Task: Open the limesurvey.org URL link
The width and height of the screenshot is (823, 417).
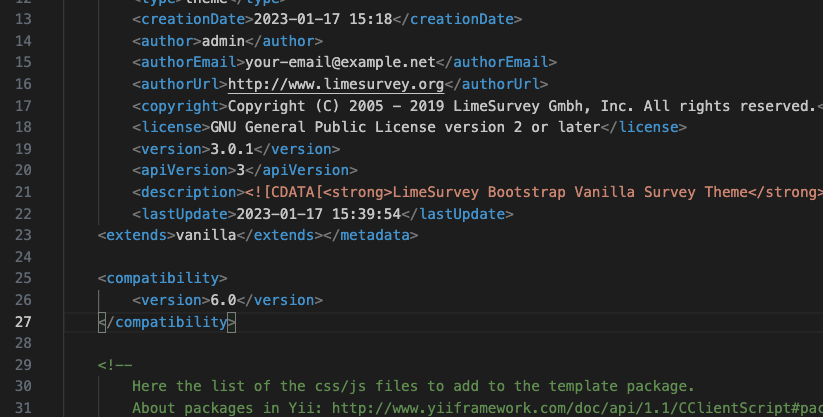Action: tap(336, 84)
